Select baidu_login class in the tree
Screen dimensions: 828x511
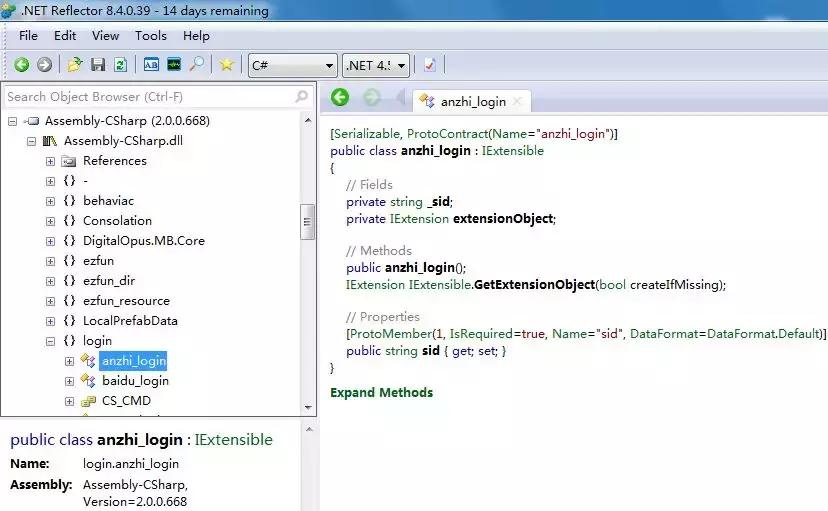click(x=135, y=381)
